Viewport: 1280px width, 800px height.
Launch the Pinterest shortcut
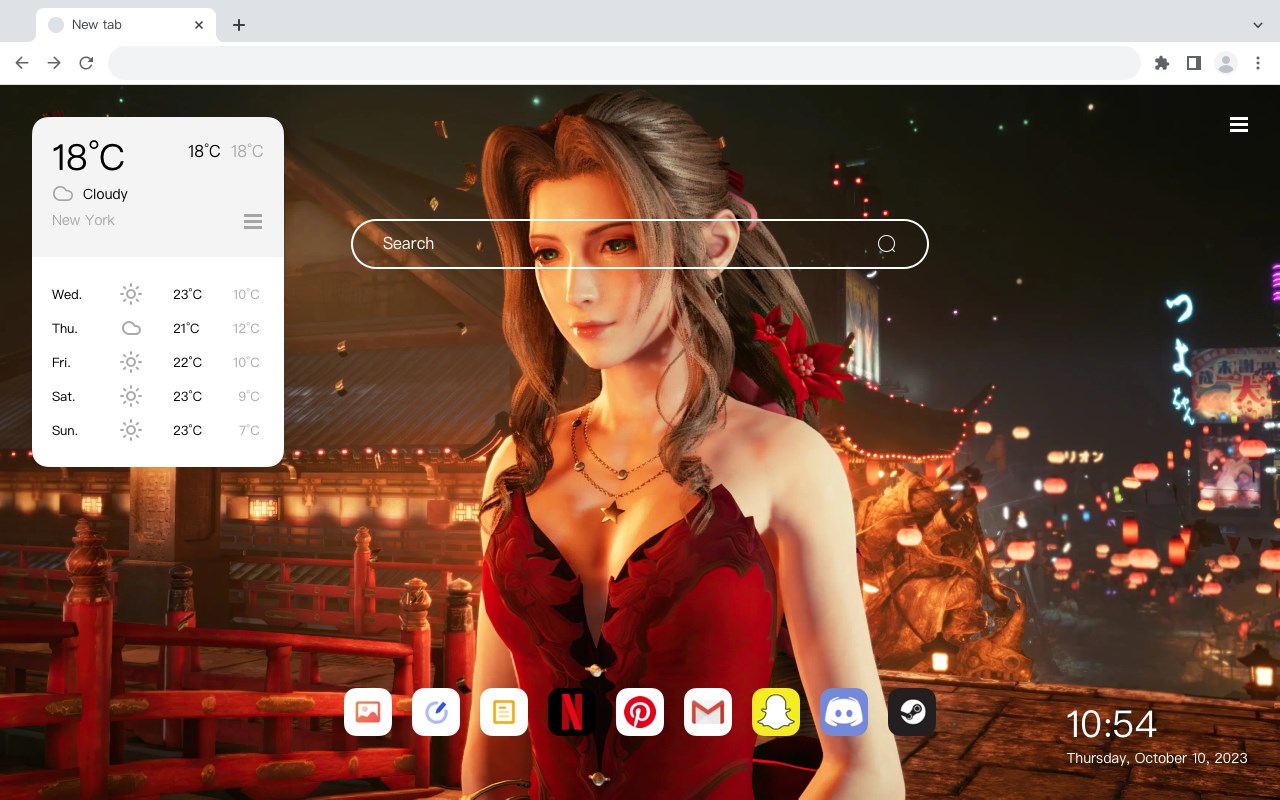pos(640,712)
